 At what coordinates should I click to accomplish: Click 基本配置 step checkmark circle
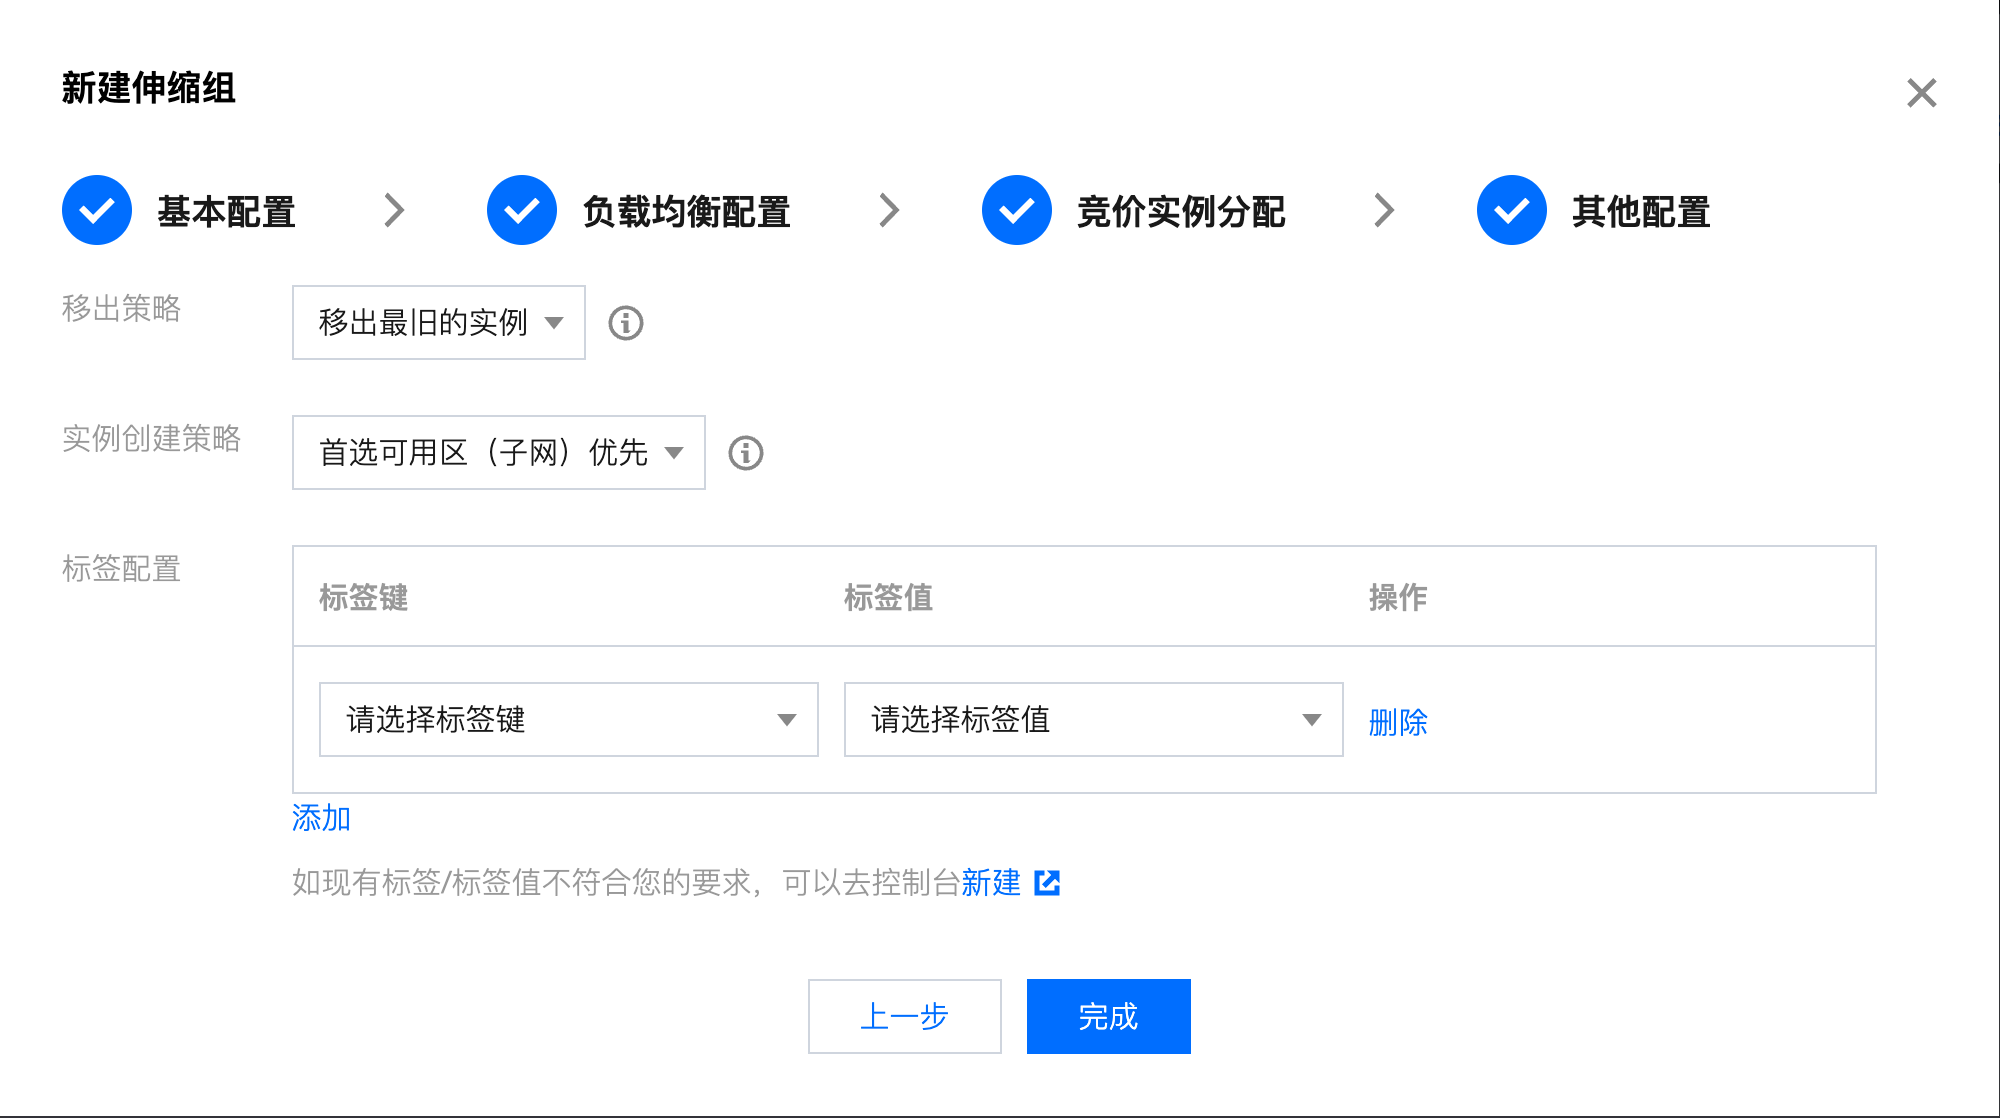pos(97,211)
